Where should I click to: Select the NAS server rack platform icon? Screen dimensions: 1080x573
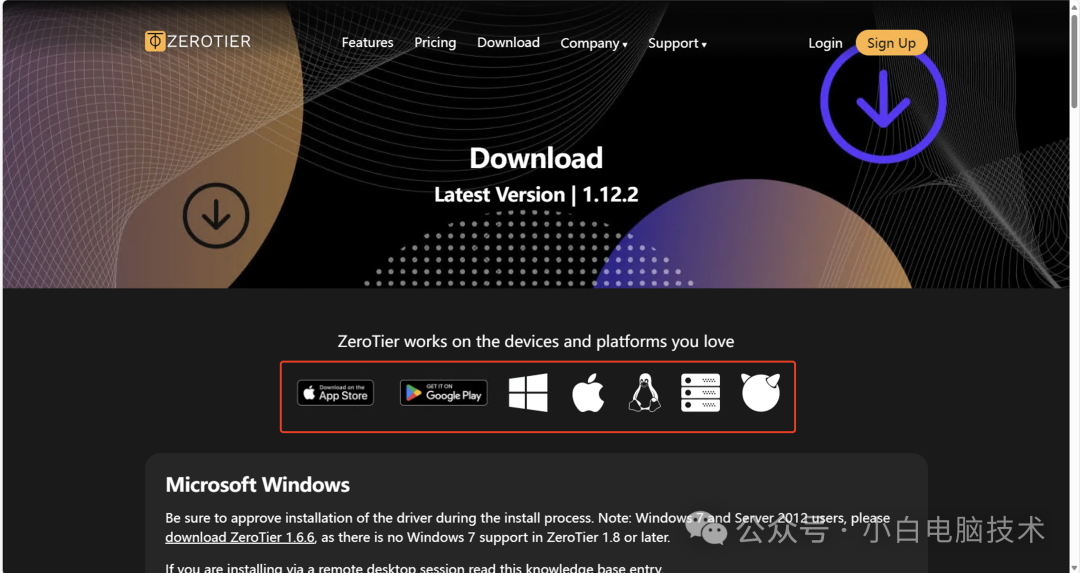click(x=700, y=393)
